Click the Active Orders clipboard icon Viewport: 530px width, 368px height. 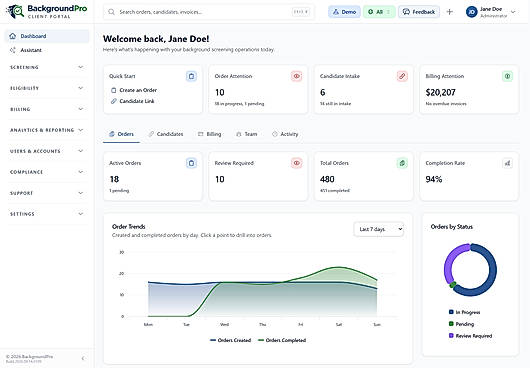(191, 163)
